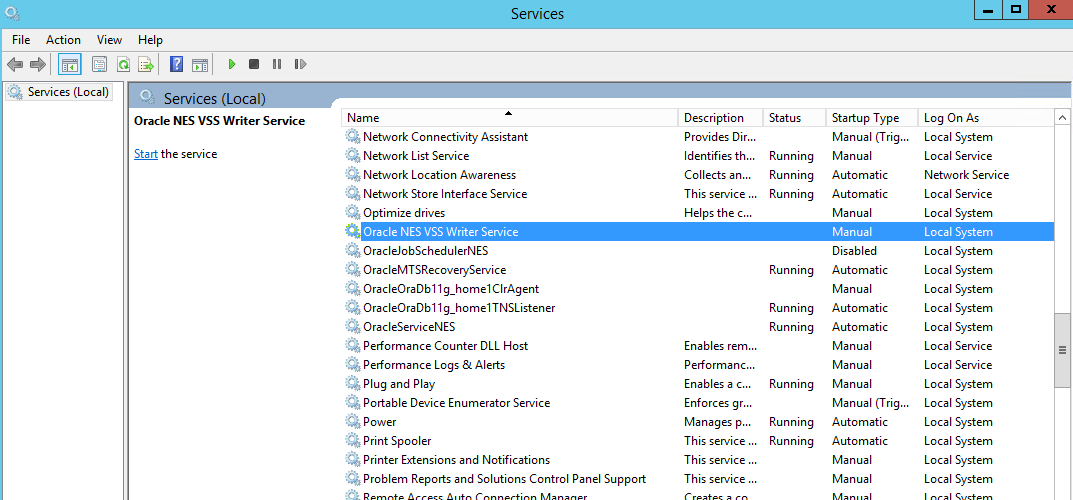Select the OracleMTSRecoveryService name

435,270
